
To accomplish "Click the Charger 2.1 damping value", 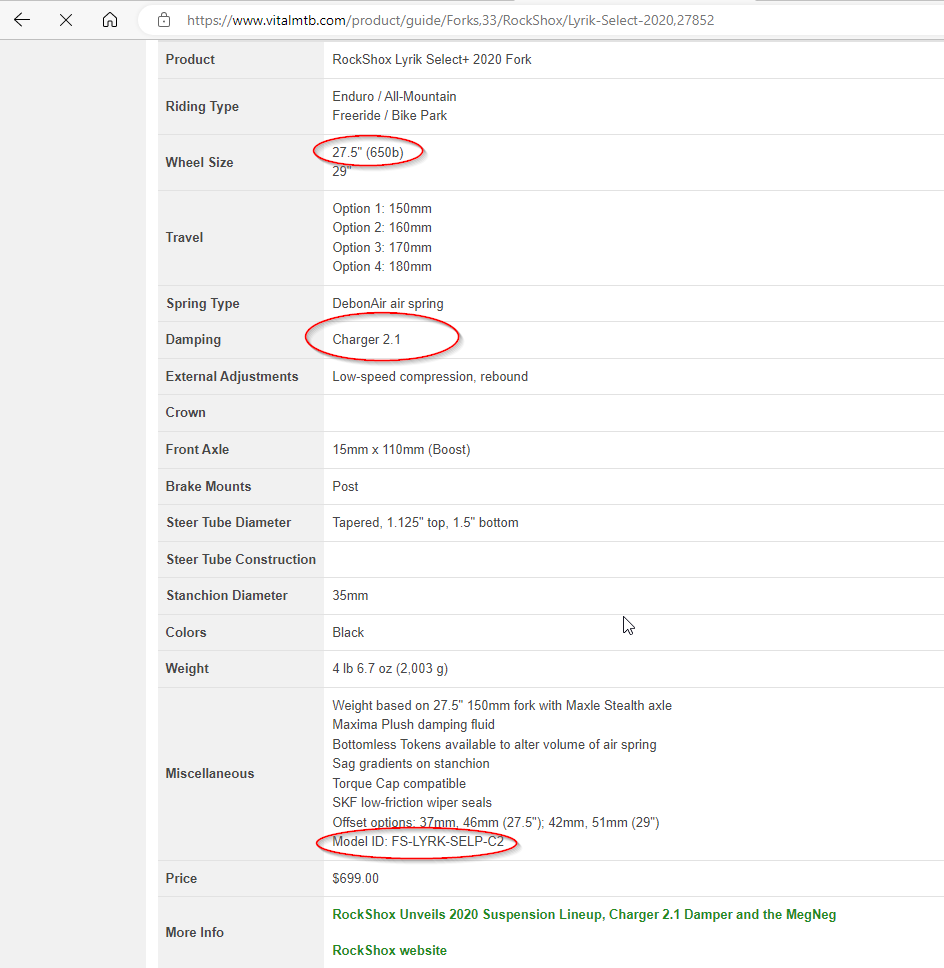I will pyautogui.click(x=366, y=340).
